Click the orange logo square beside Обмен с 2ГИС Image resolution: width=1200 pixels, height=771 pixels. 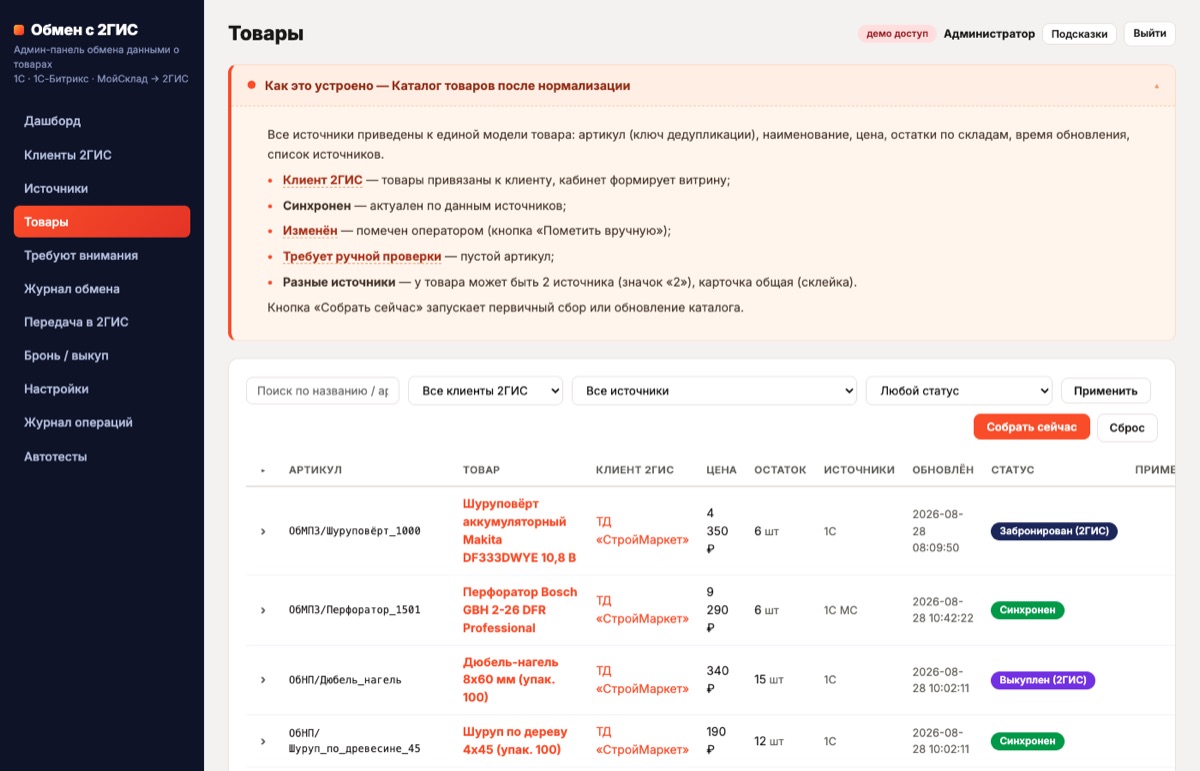pyautogui.click(x=19, y=30)
